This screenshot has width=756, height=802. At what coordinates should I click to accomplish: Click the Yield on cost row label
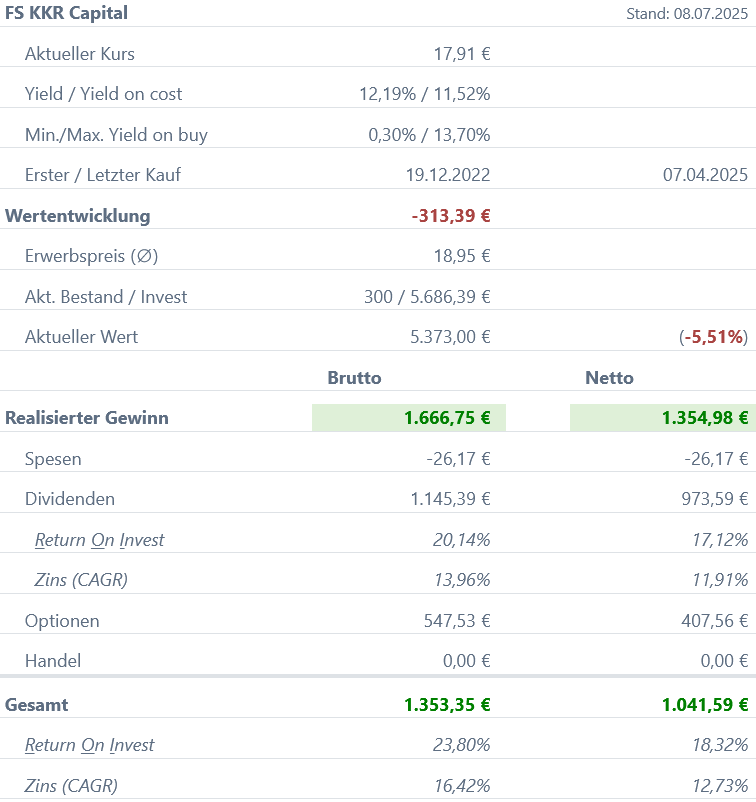[103, 94]
